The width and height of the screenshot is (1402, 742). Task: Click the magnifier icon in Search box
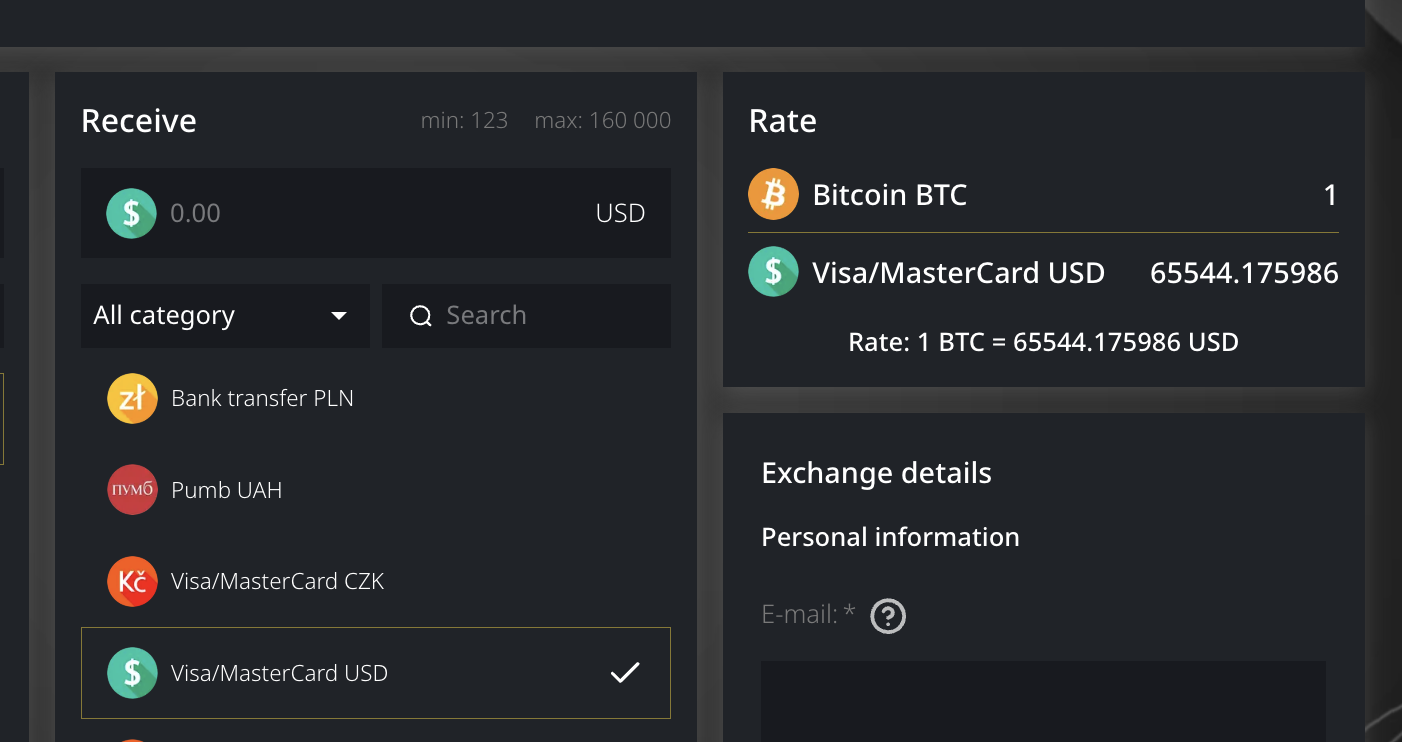421,316
